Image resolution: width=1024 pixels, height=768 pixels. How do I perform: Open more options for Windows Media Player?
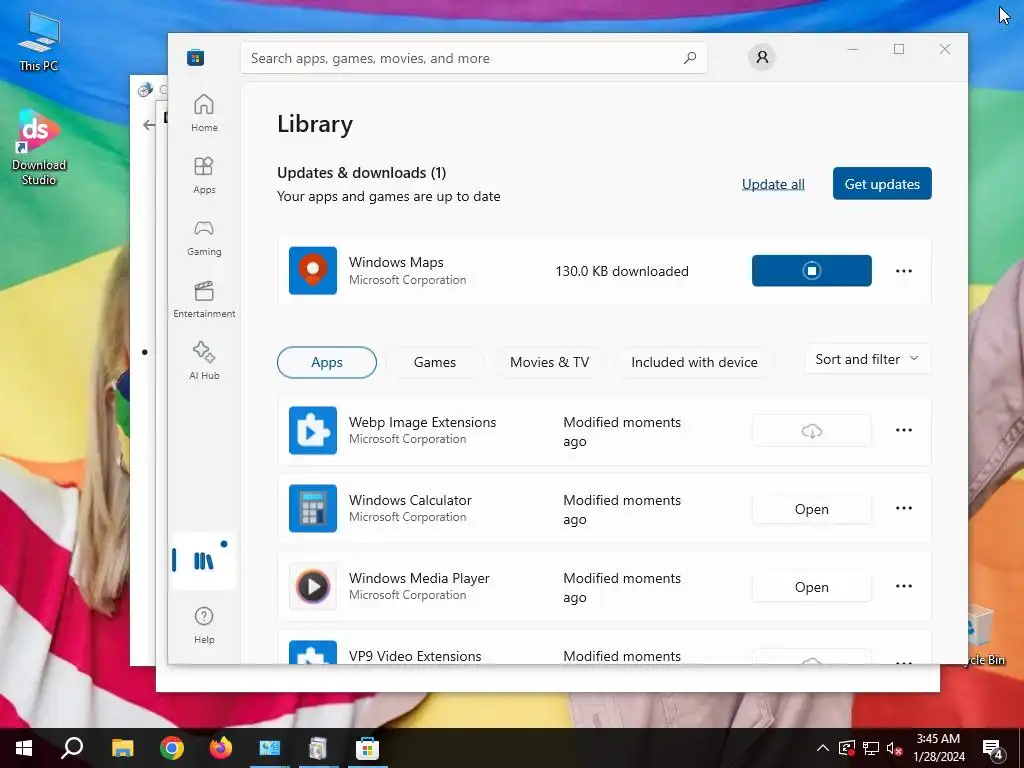pyautogui.click(x=904, y=586)
